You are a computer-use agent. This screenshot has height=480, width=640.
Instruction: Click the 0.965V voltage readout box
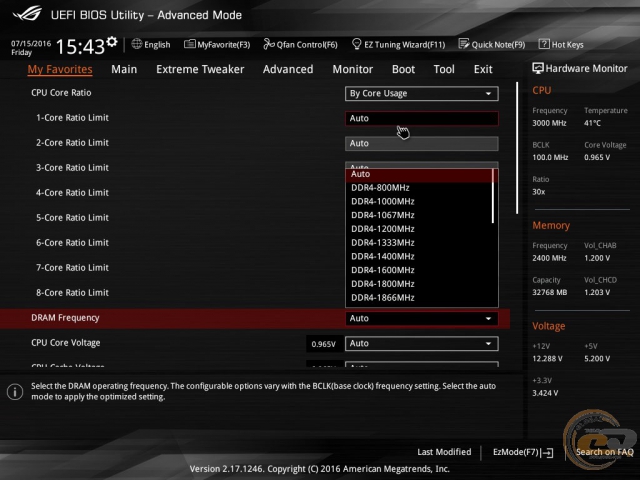pos(323,344)
